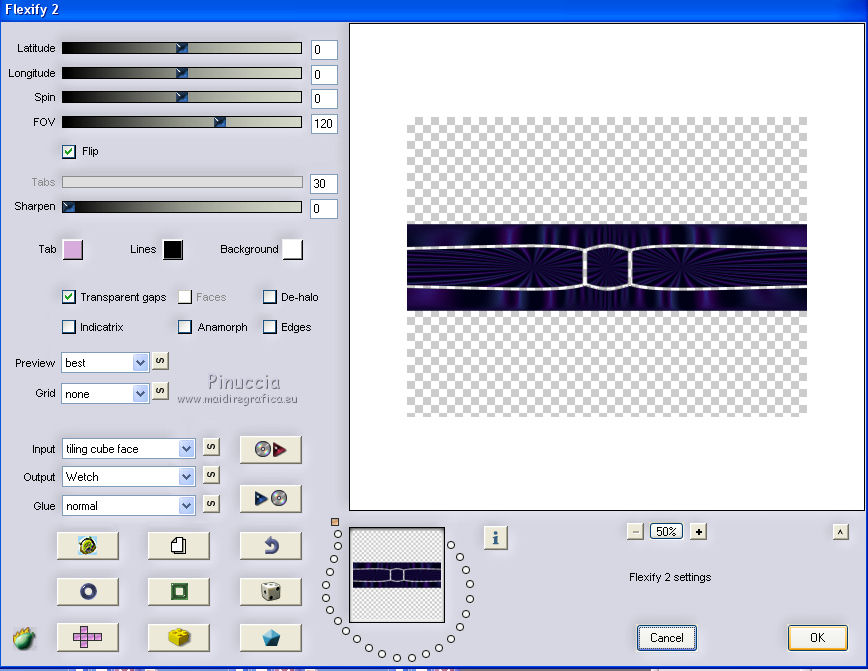Click the dice randomize button
The height and width of the screenshot is (671, 868).
click(271, 591)
